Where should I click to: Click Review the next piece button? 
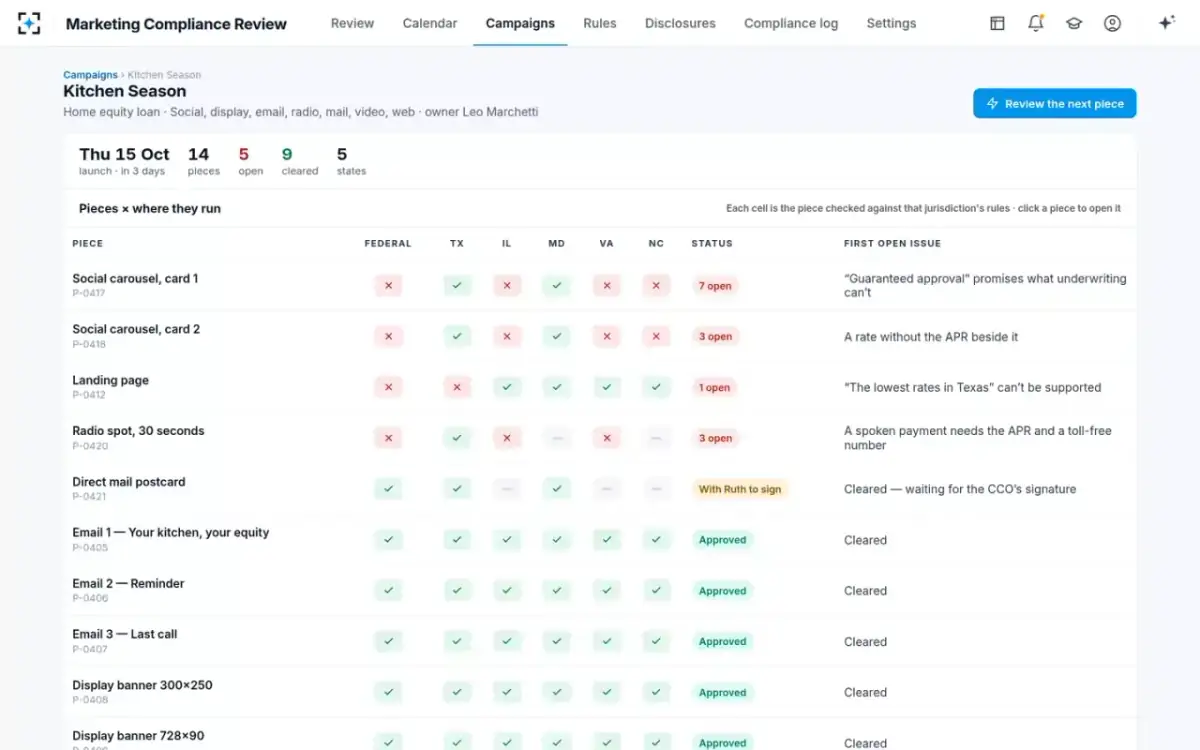[1054, 103]
